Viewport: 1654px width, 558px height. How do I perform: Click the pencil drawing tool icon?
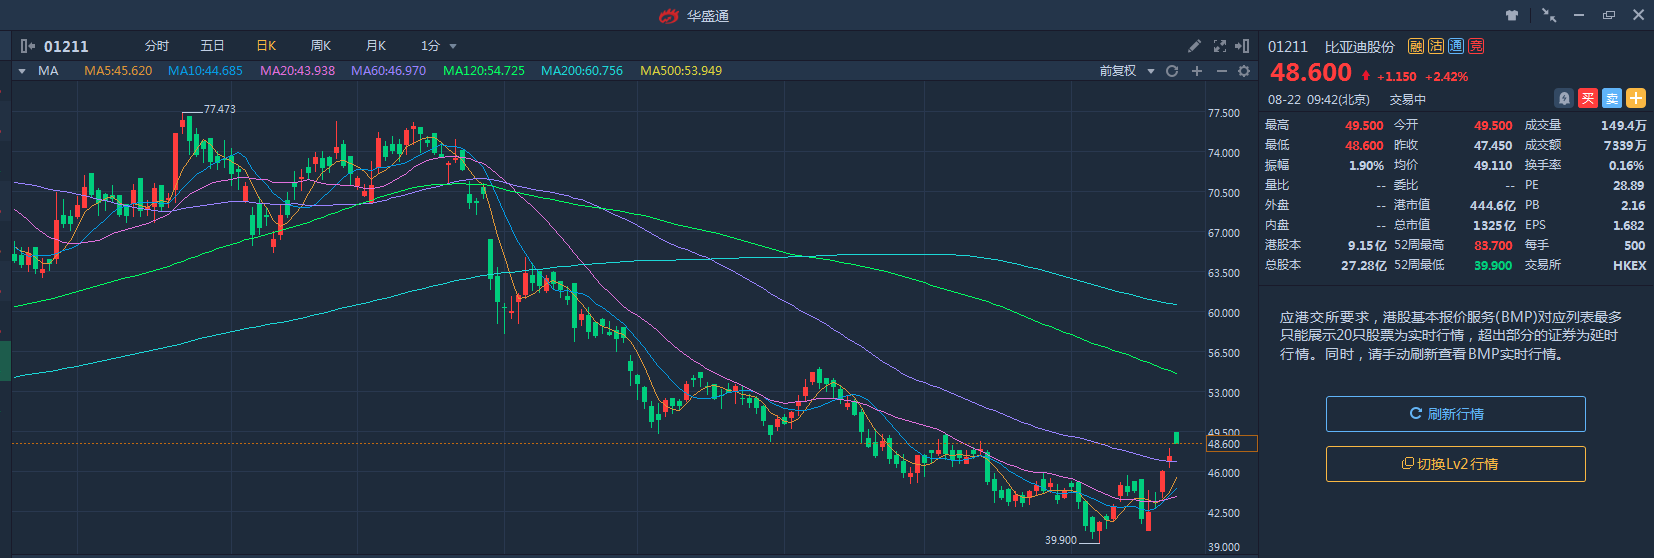tap(1194, 46)
